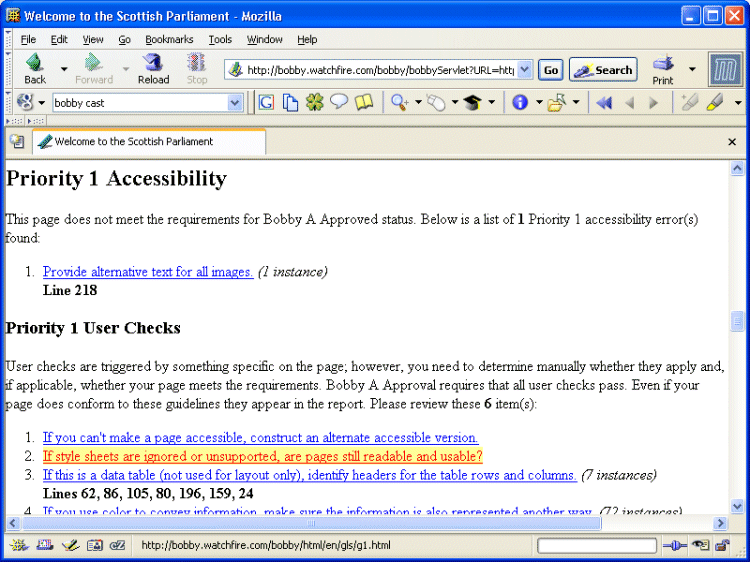Click the search engine globe icon
This screenshot has width=750, height=562.
tap(25, 102)
